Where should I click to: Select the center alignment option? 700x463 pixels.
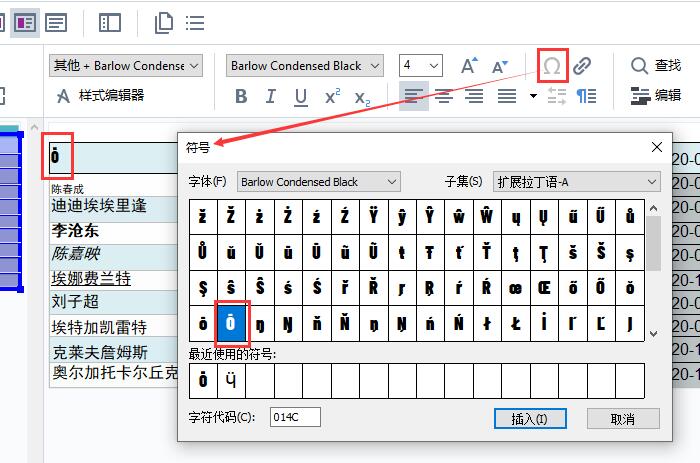[443, 97]
